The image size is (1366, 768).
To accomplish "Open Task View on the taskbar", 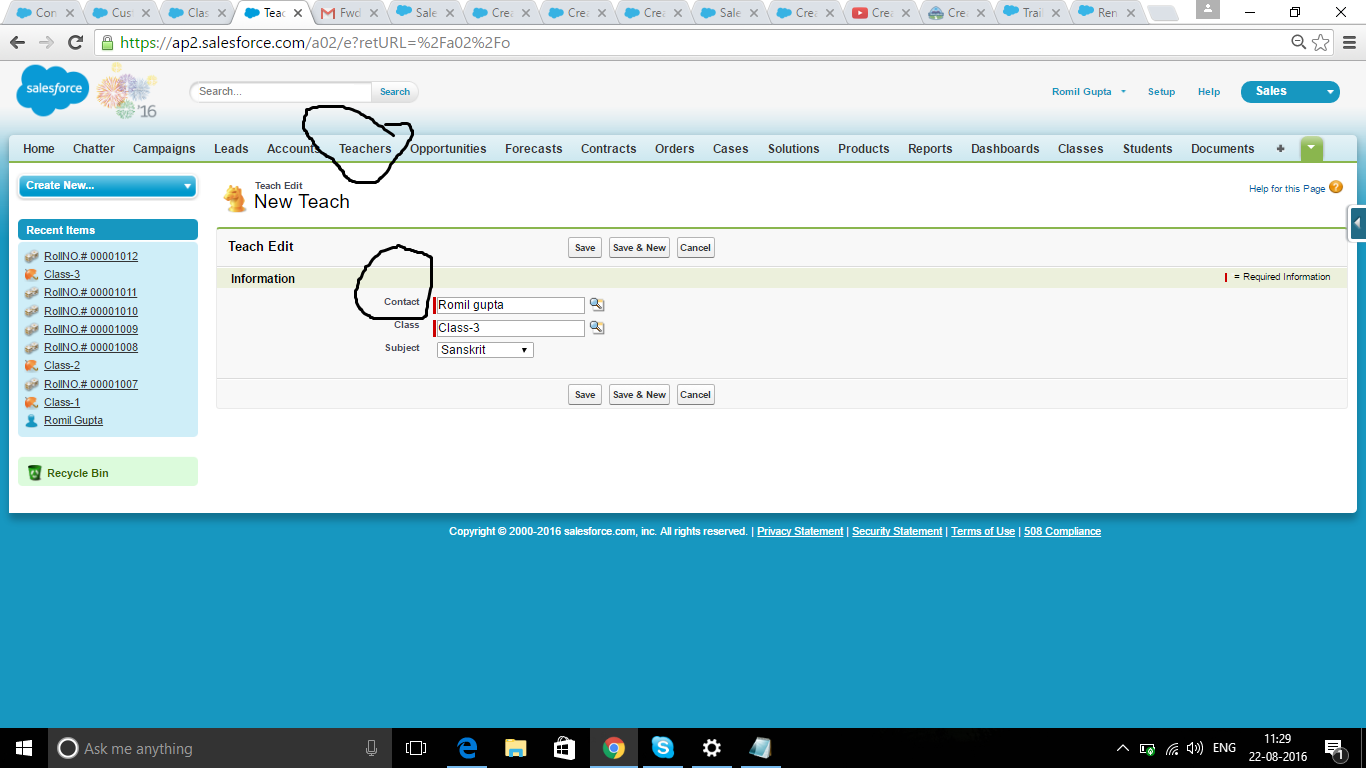I will [416, 748].
